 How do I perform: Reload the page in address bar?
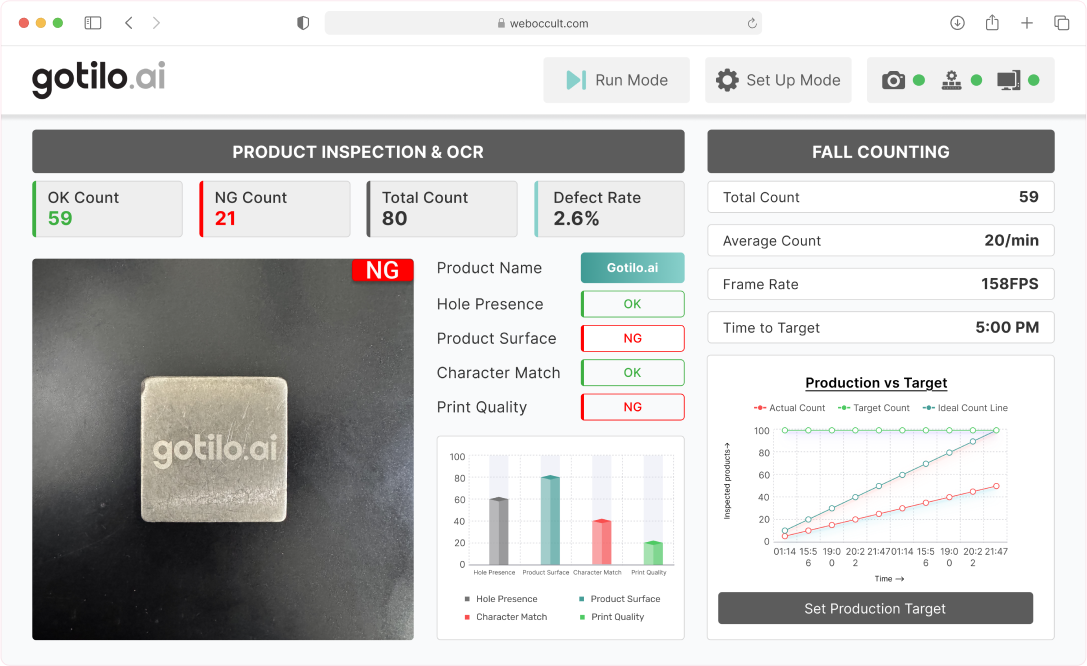point(751,23)
